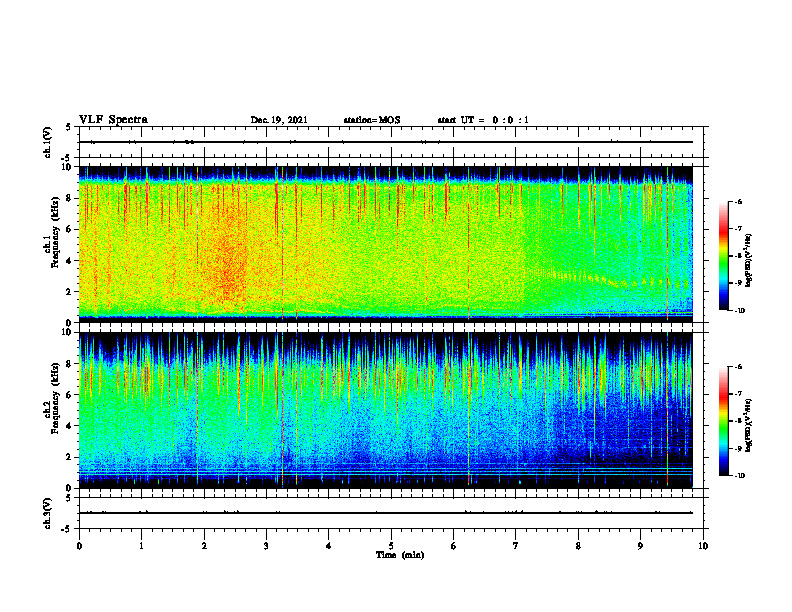Image resolution: width=792 pixels, height=612 pixels.
Task: Click the date 'Dec. 19, 2021'
Action: pos(279,120)
